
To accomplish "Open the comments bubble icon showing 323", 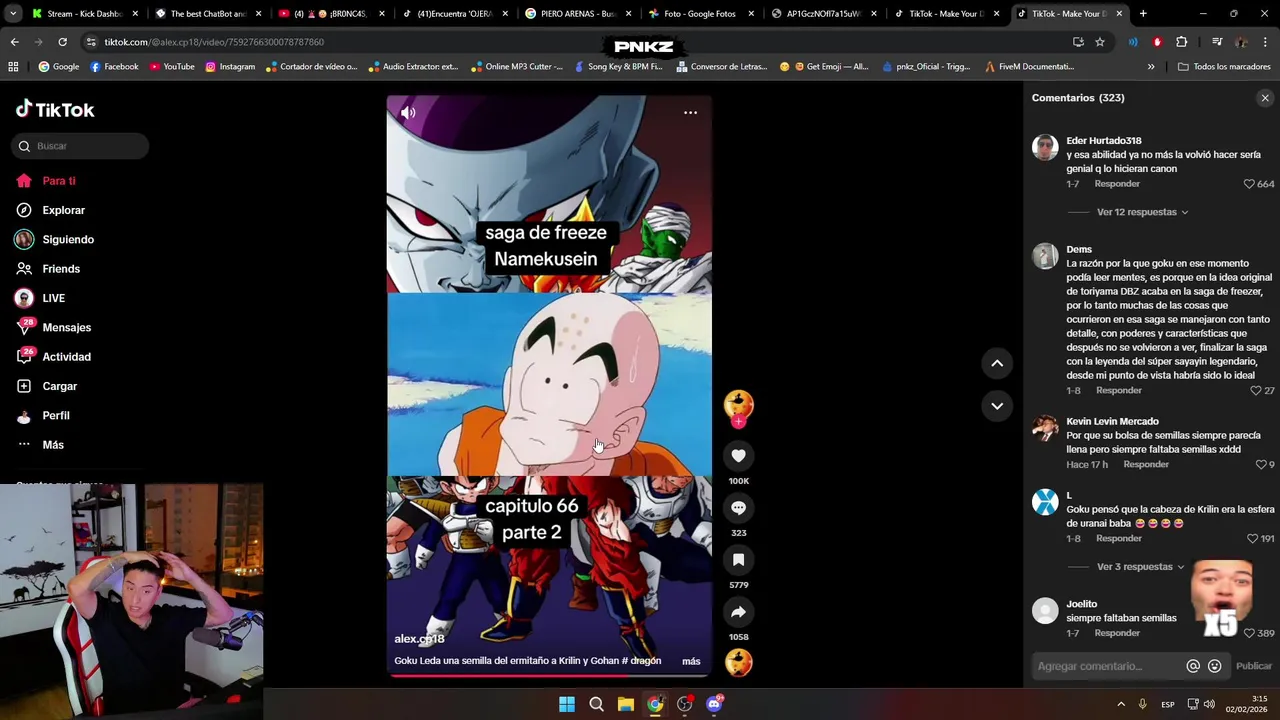I will (738, 508).
